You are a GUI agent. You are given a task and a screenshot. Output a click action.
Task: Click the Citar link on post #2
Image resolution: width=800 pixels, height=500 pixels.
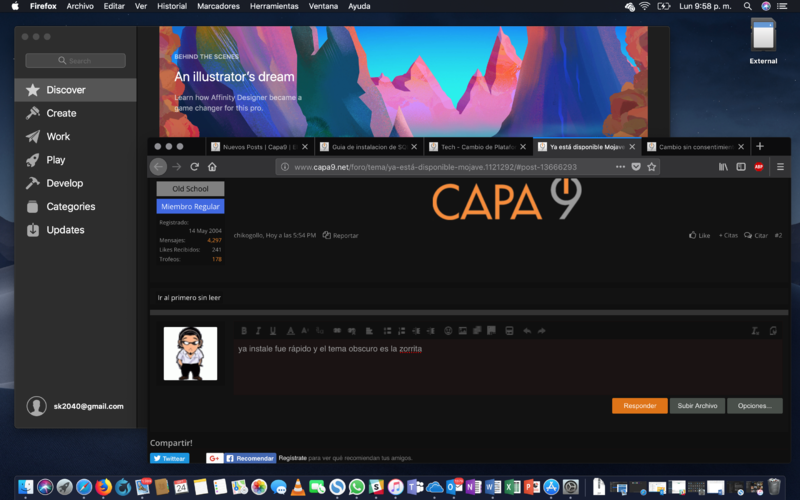(x=756, y=235)
